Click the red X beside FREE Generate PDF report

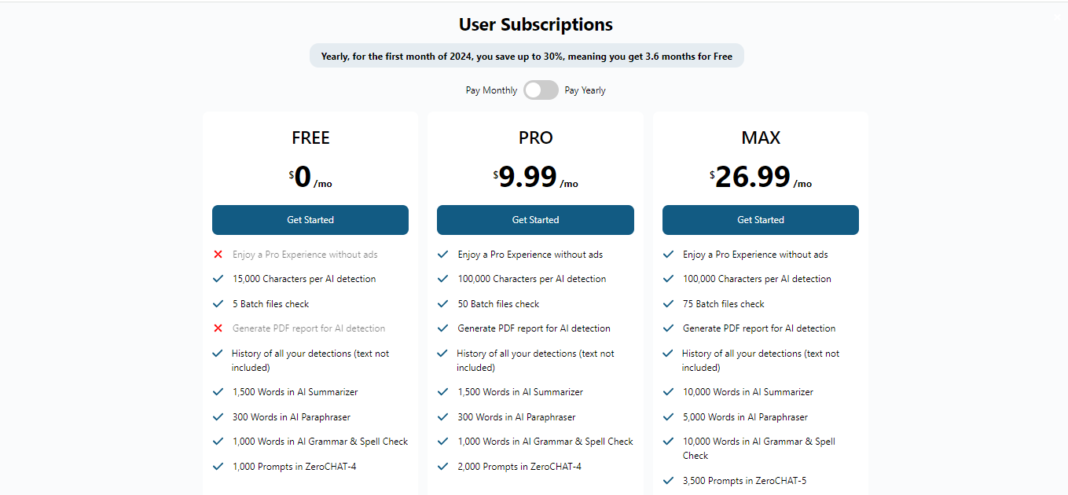point(218,328)
